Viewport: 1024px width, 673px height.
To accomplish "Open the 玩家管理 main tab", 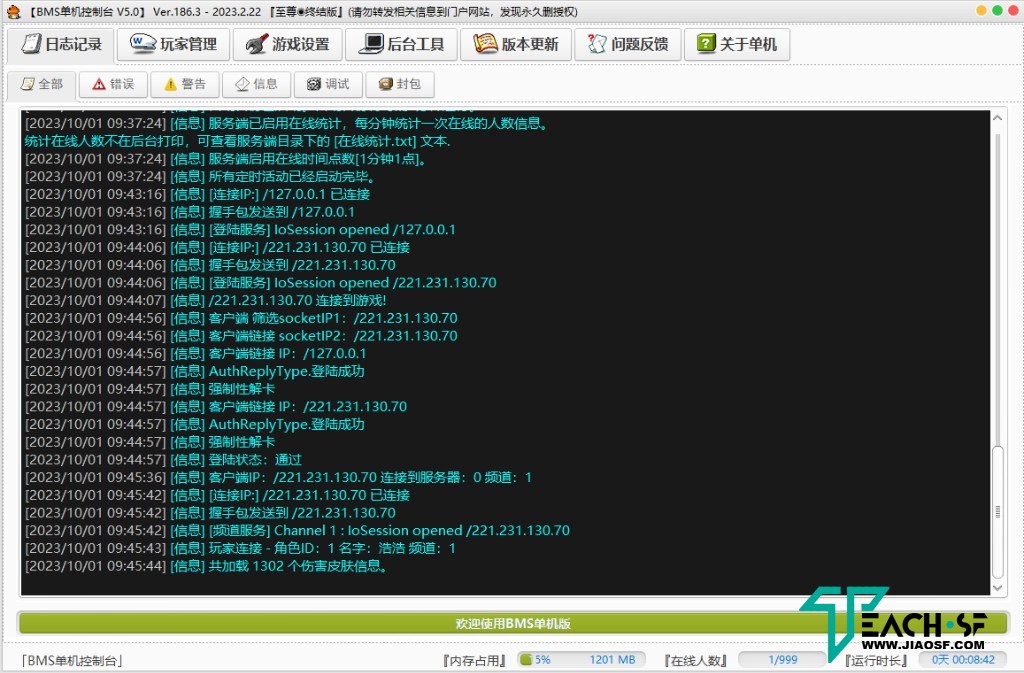I will point(173,44).
